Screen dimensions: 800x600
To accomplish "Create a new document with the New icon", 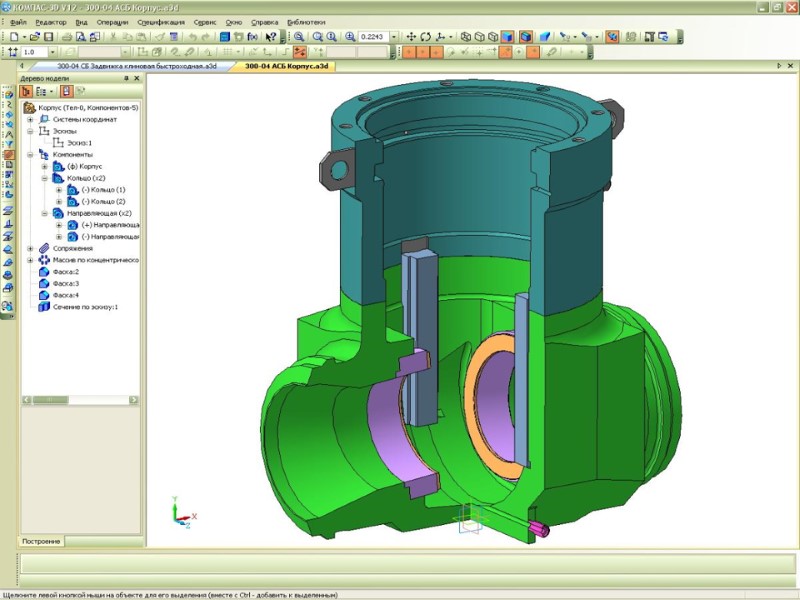I will pyautogui.click(x=14, y=37).
